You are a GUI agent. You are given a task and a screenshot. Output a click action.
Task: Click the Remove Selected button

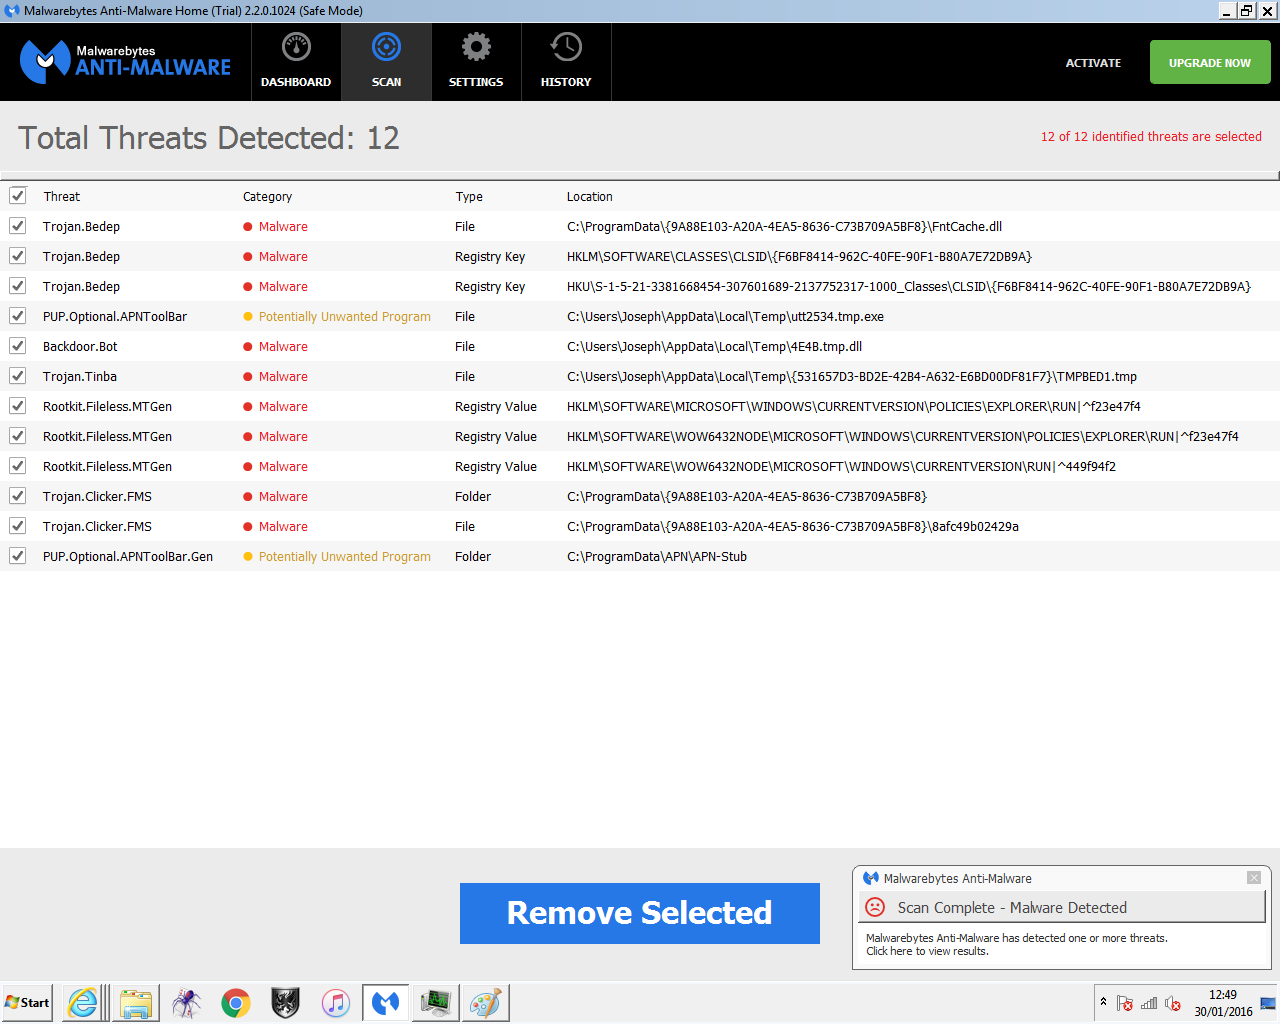640,913
